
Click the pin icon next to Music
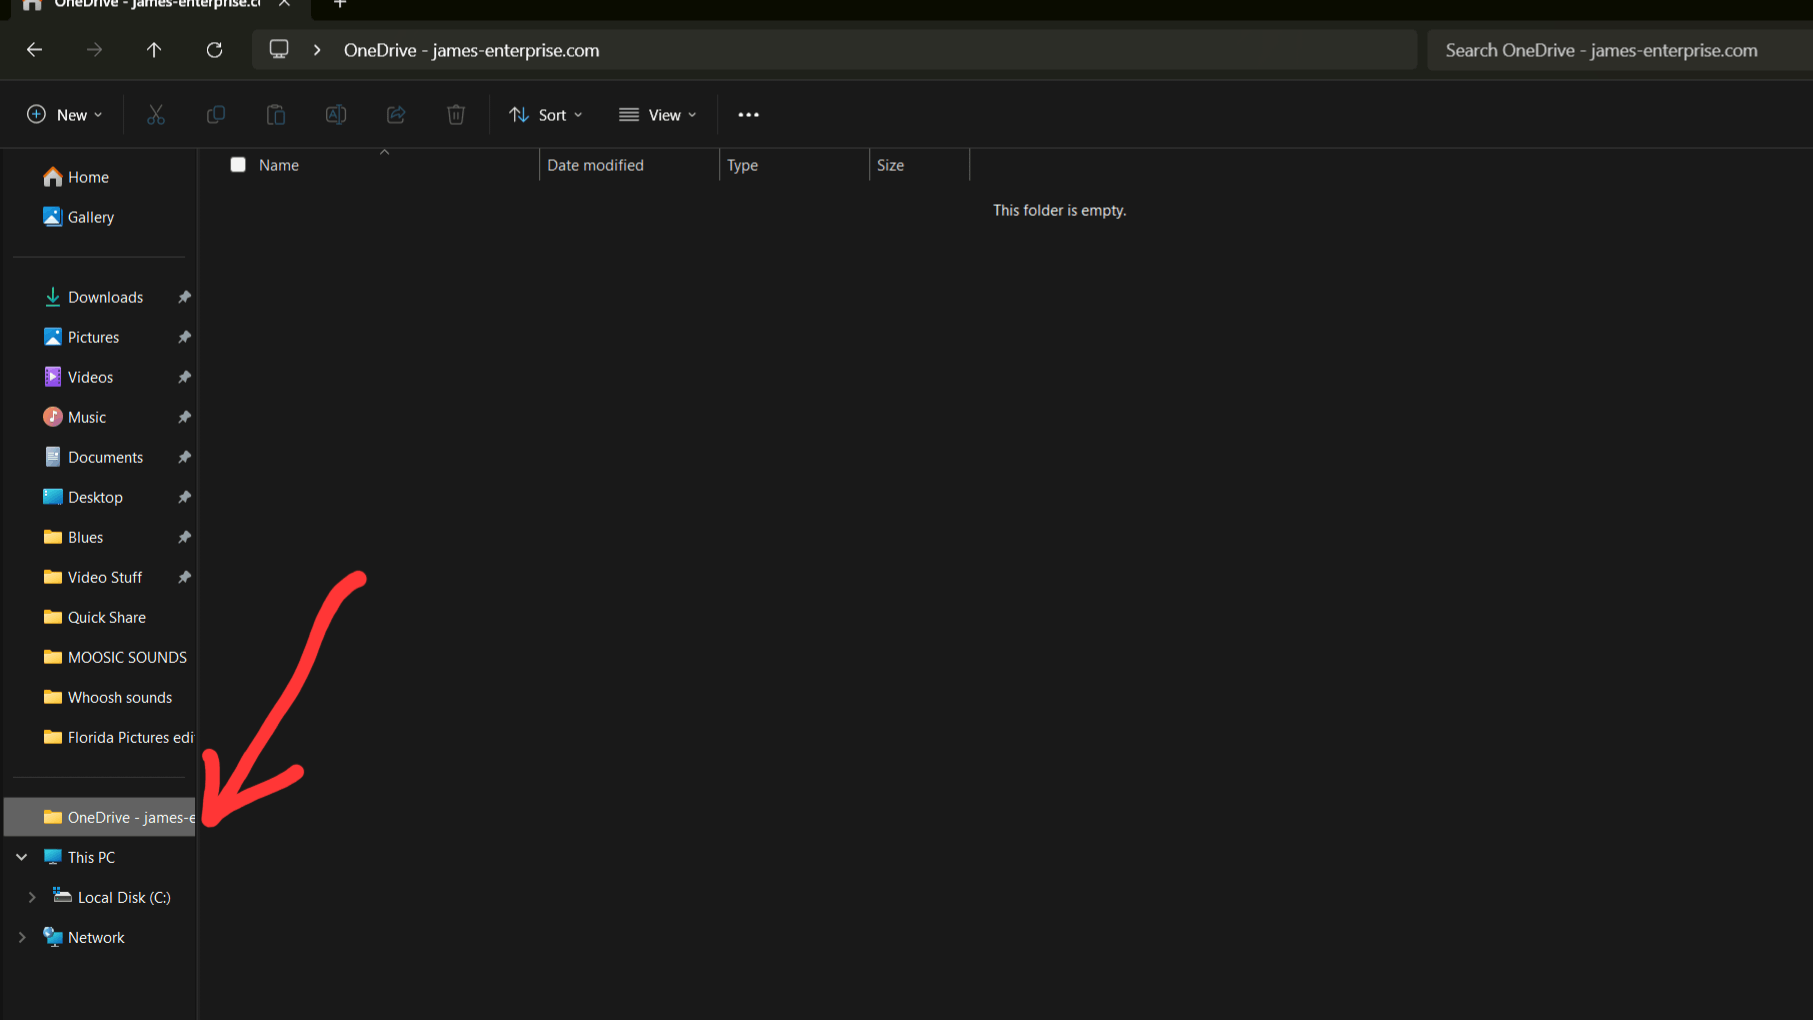tap(184, 417)
